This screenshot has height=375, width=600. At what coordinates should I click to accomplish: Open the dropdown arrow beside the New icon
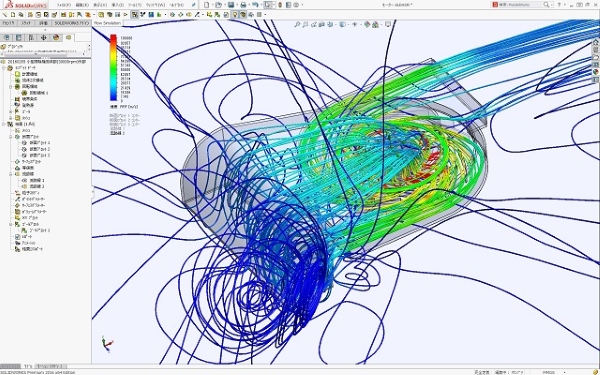coord(212,5)
